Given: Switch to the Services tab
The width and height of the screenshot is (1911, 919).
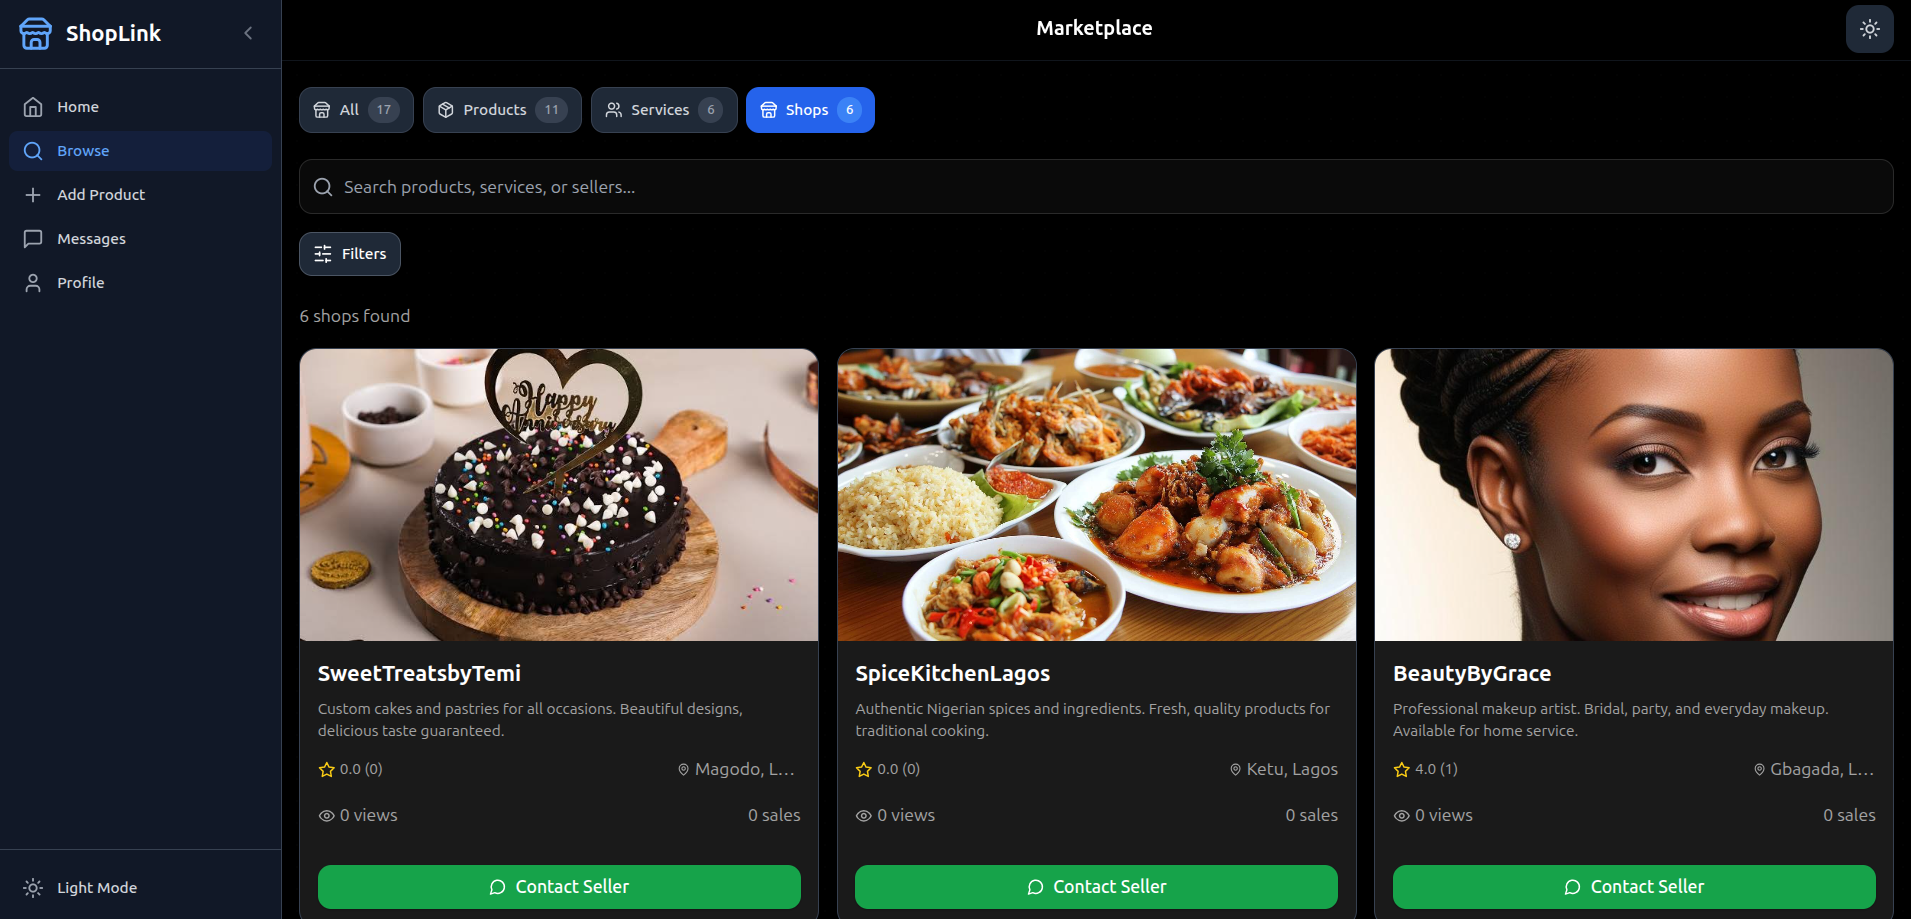Looking at the screenshot, I should click(664, 110).
